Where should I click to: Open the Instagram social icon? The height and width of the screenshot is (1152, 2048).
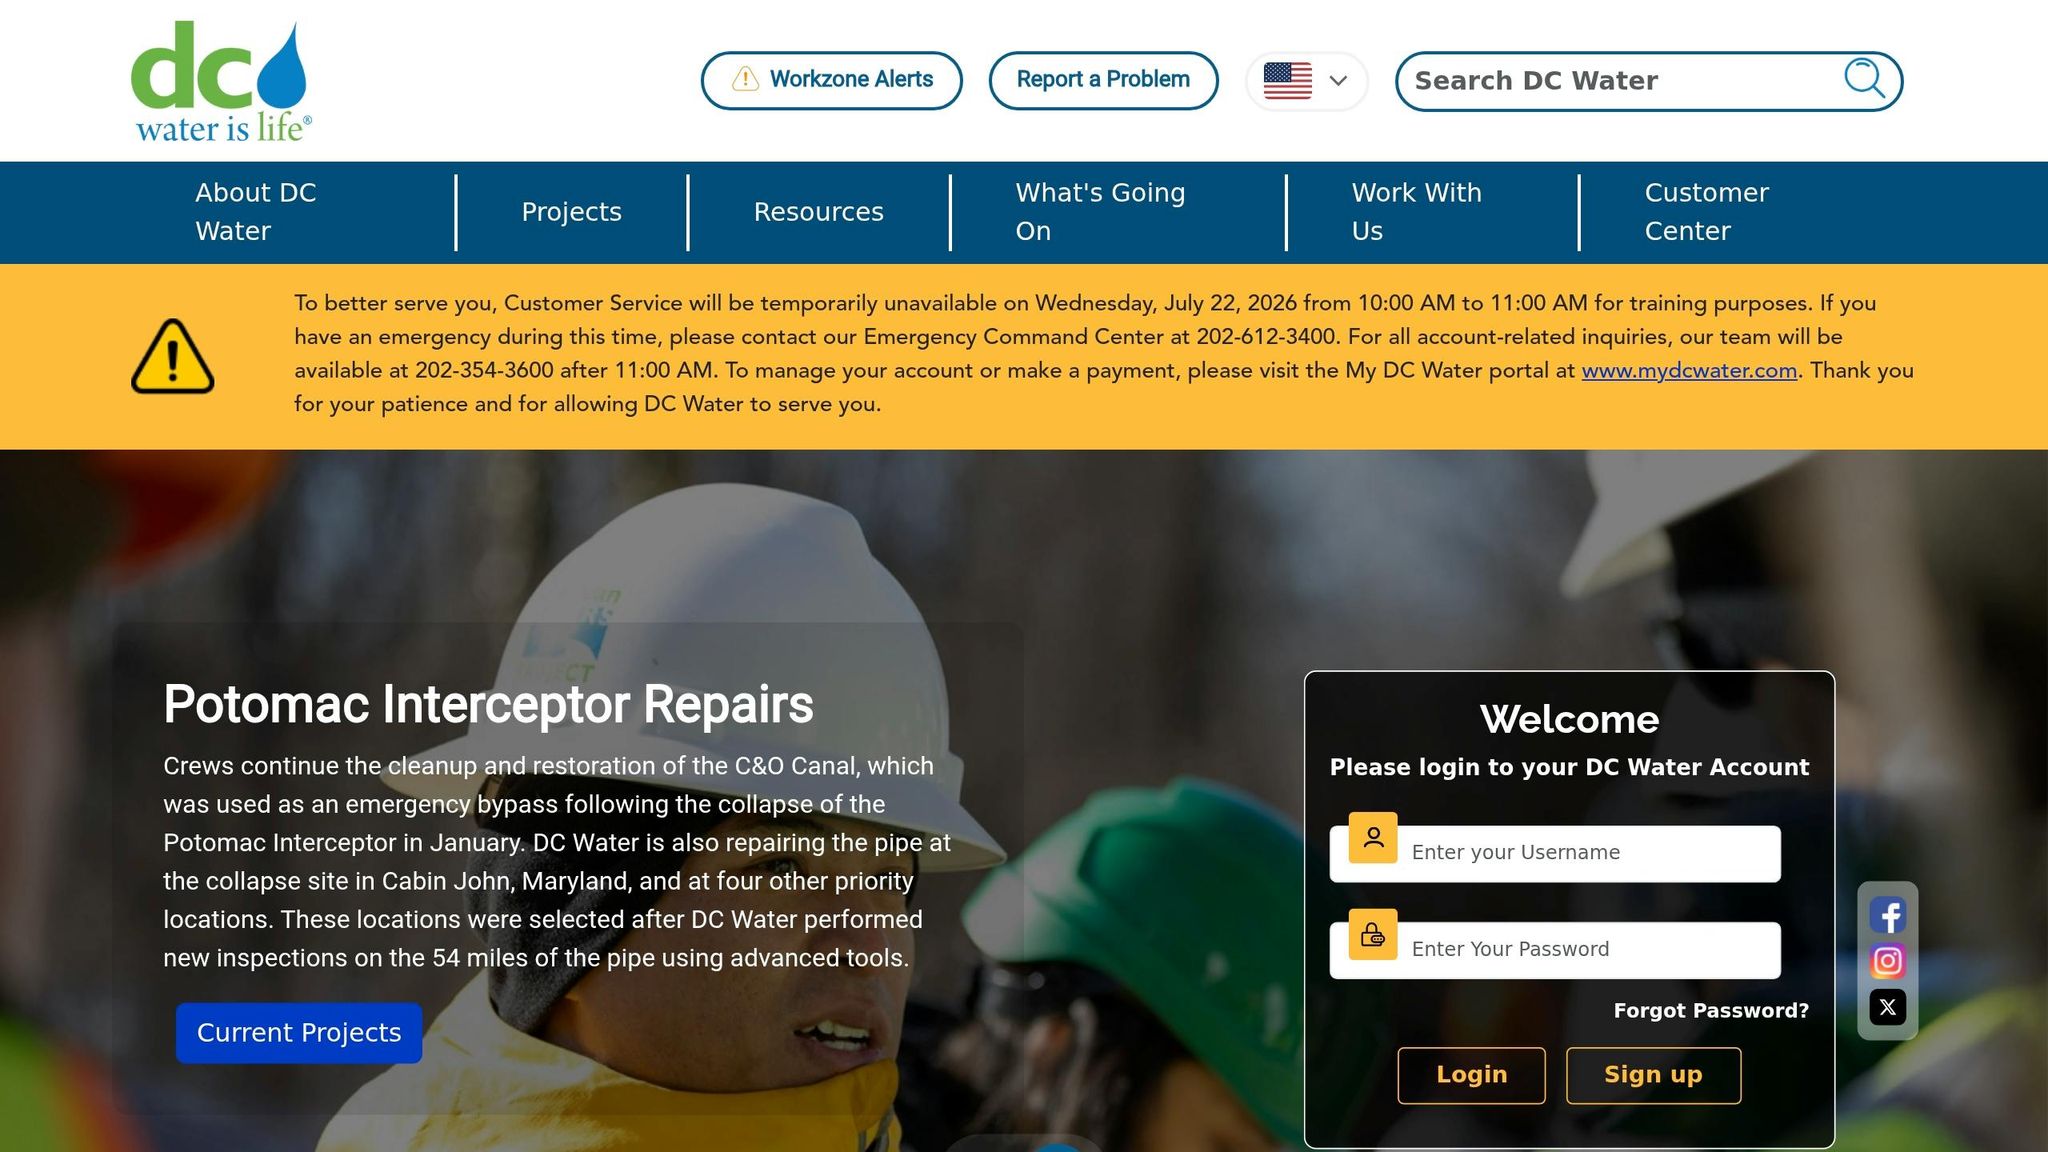tap(1888, 961)
